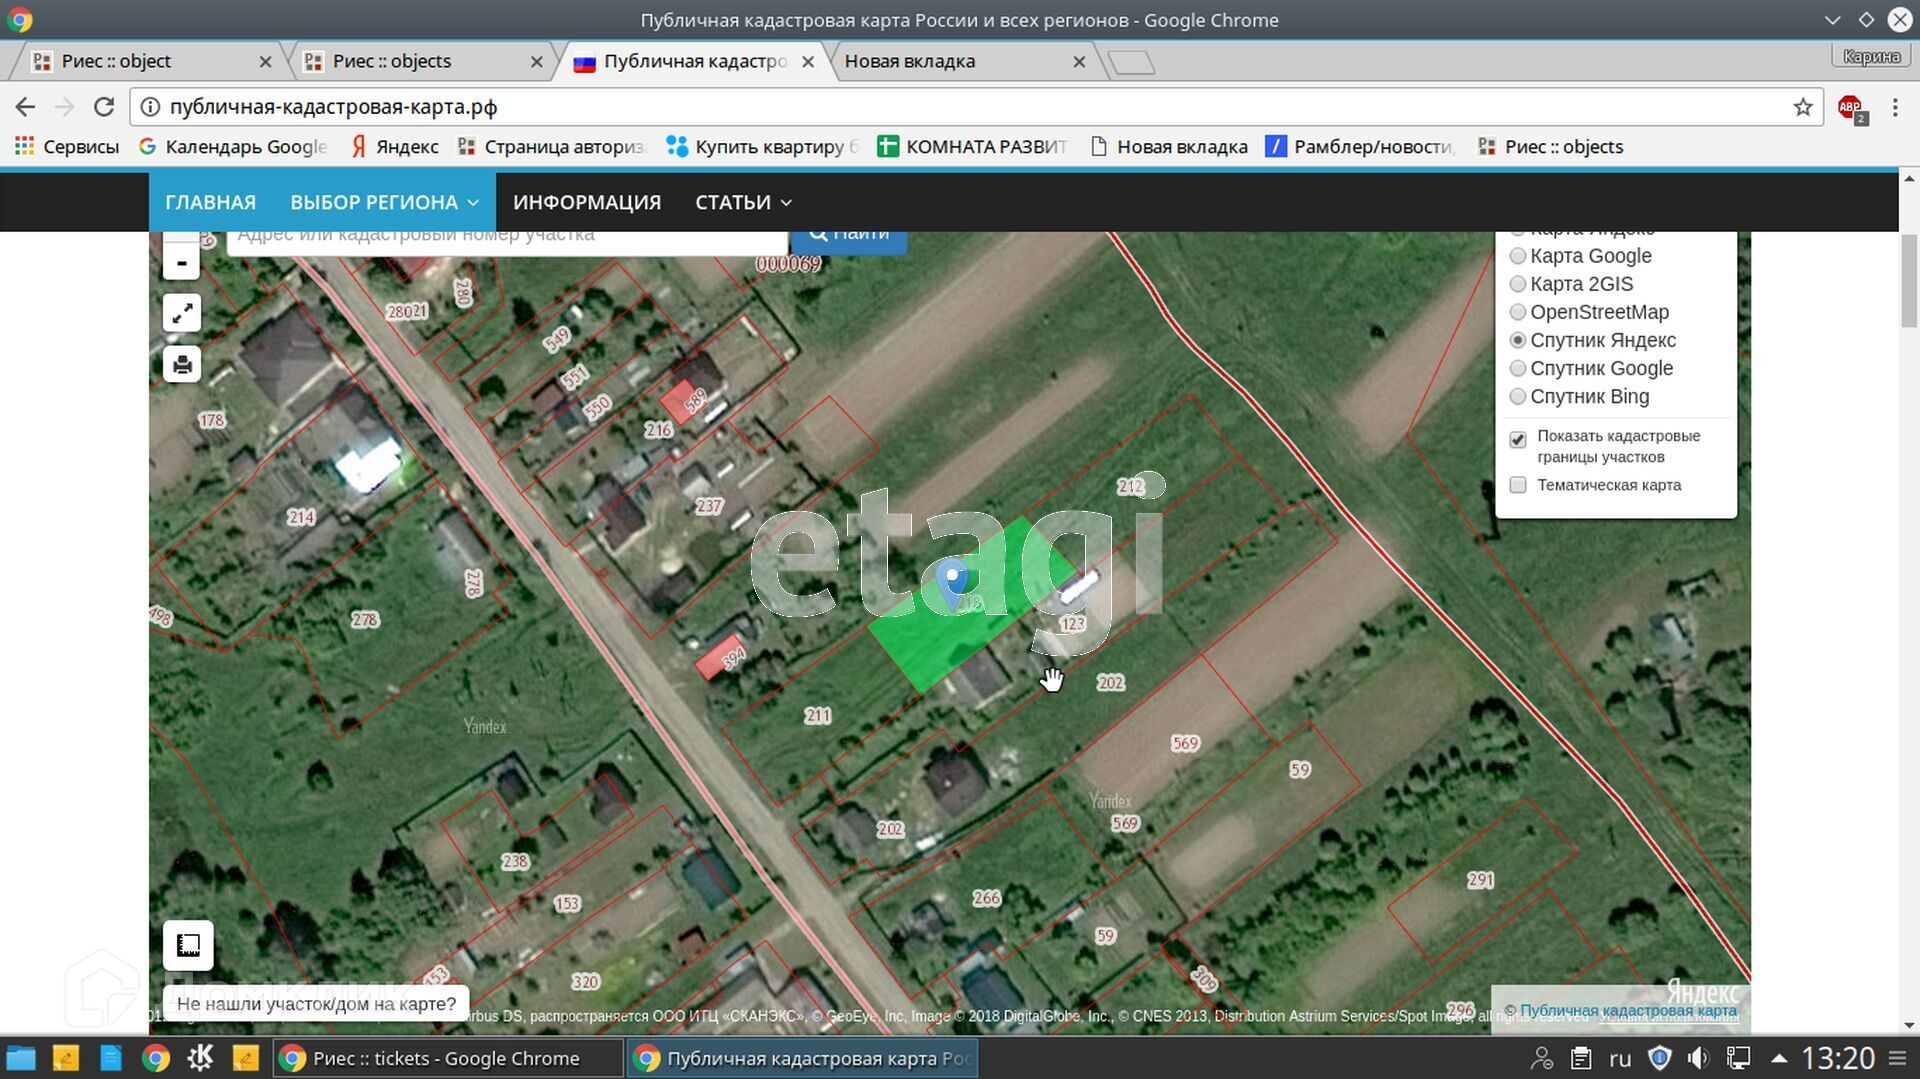Open the volume control in system tray
The width and height of the screenshot is (1920, 1079).
click(1698, 1058)
